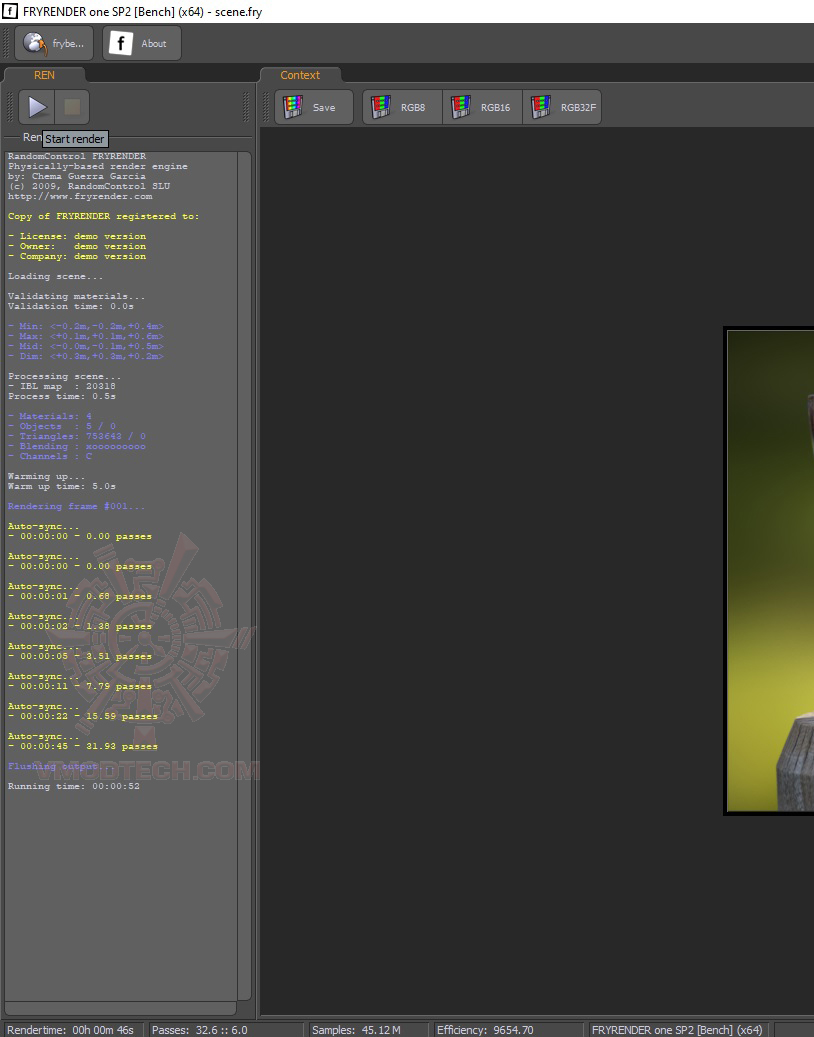Click 'Running time: 00:00:52' log text
Viewport: 814px width, 1037px height.
tap(73, 786)
